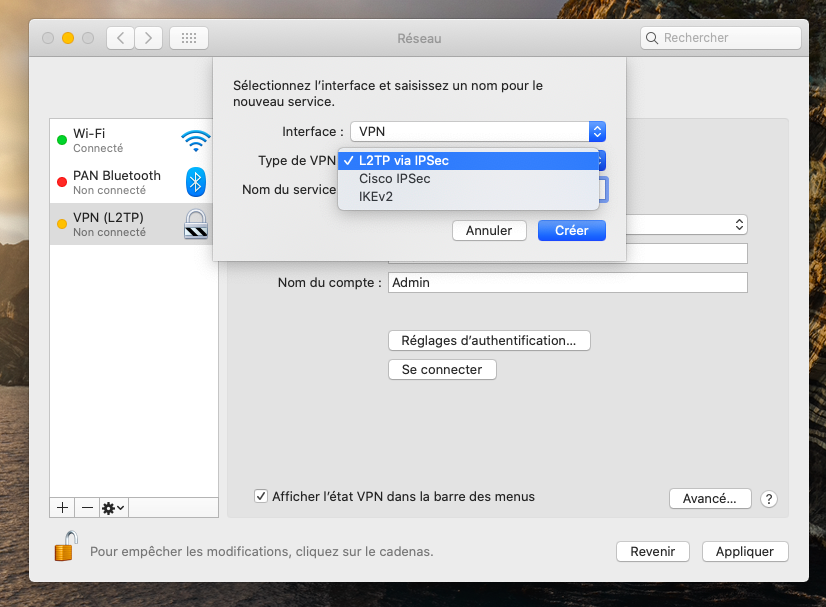The width and height of the screenshot is (826, 607).
Task: Click the VPN padlock icon in sidebar
Action: (x=196, y=224)
